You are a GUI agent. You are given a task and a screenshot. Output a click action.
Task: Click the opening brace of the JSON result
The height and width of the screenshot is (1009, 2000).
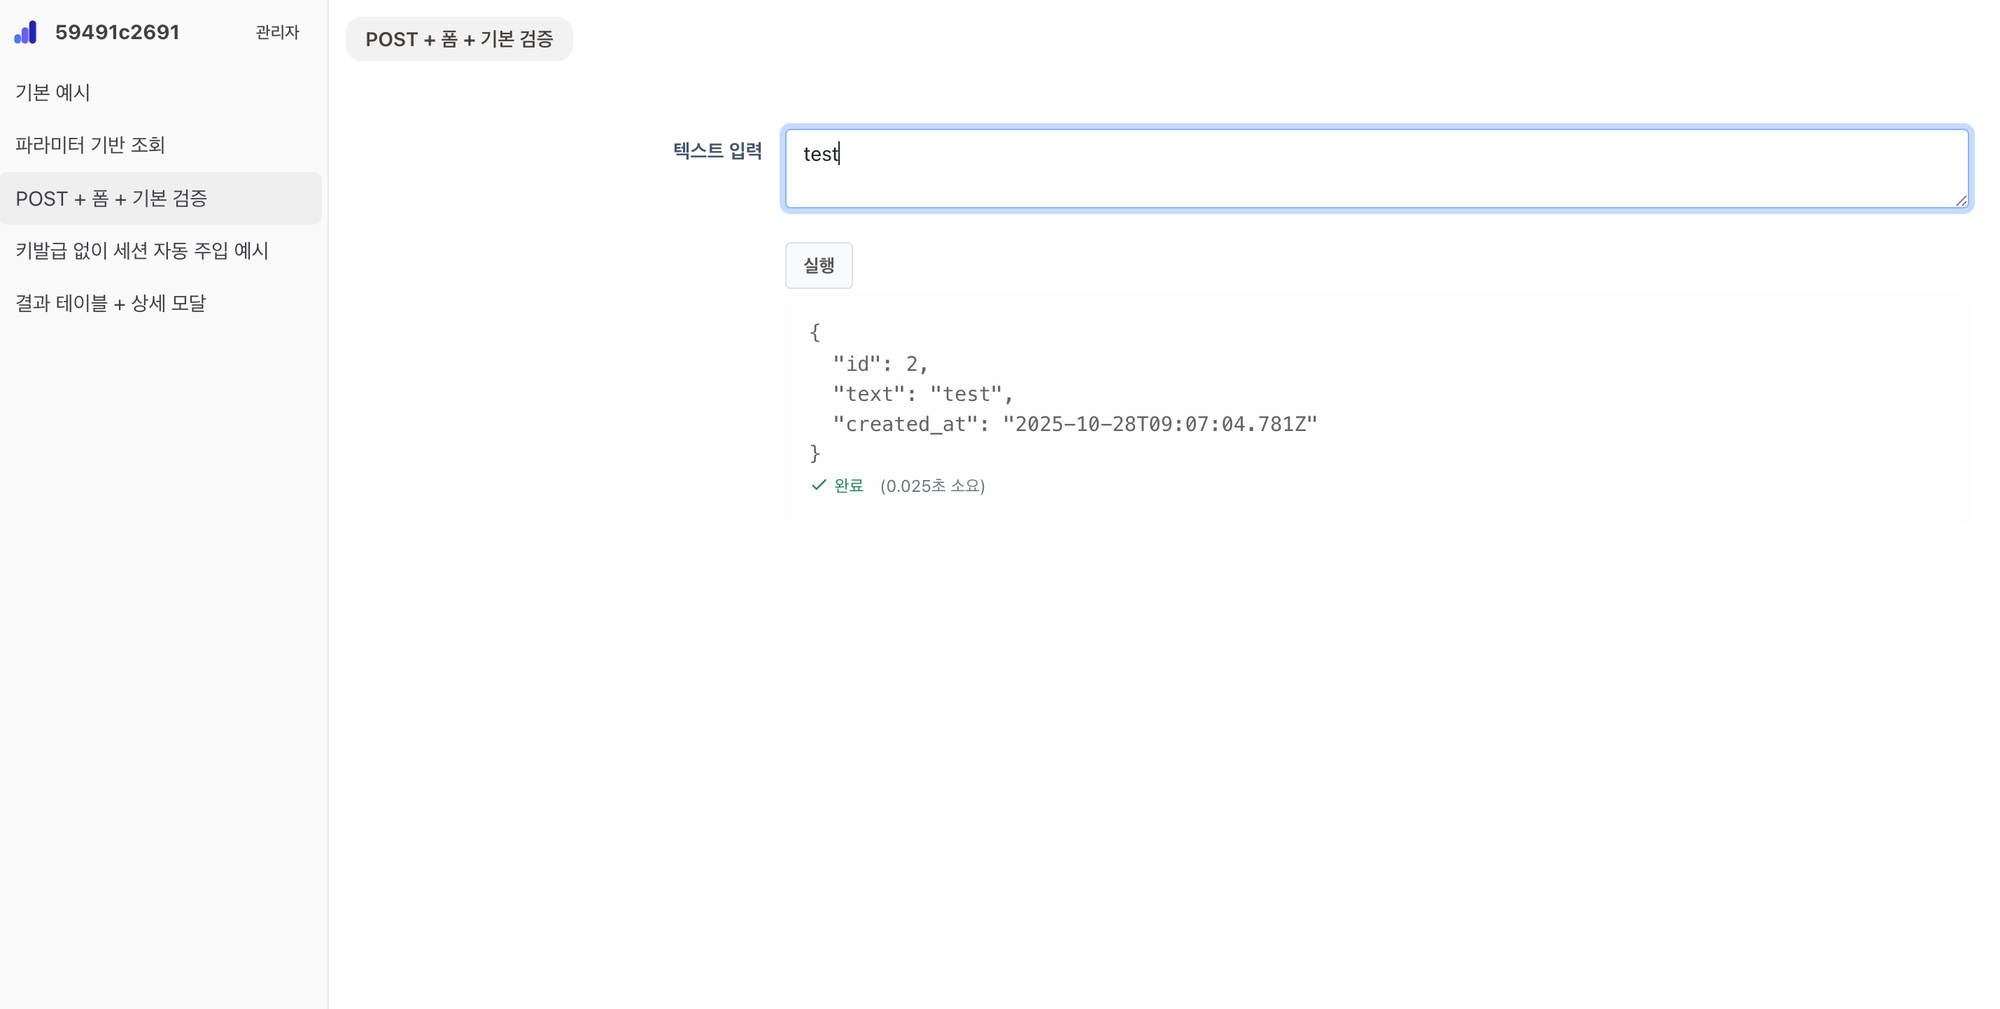click(815, 332)
